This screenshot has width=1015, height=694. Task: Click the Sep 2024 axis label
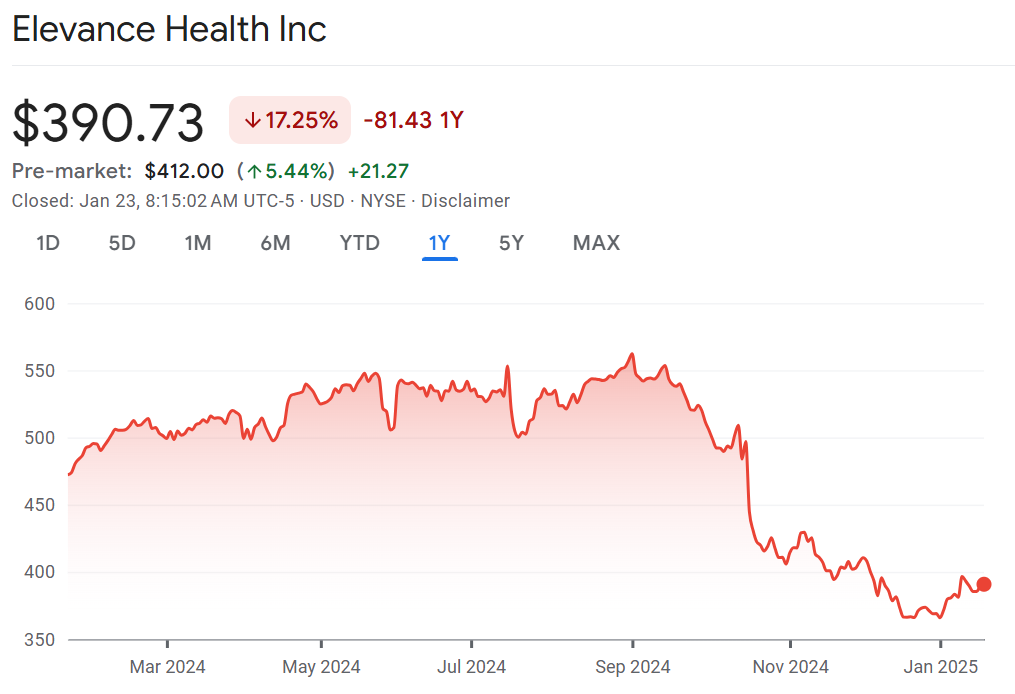pyautogui.click(x=631, y=667)
